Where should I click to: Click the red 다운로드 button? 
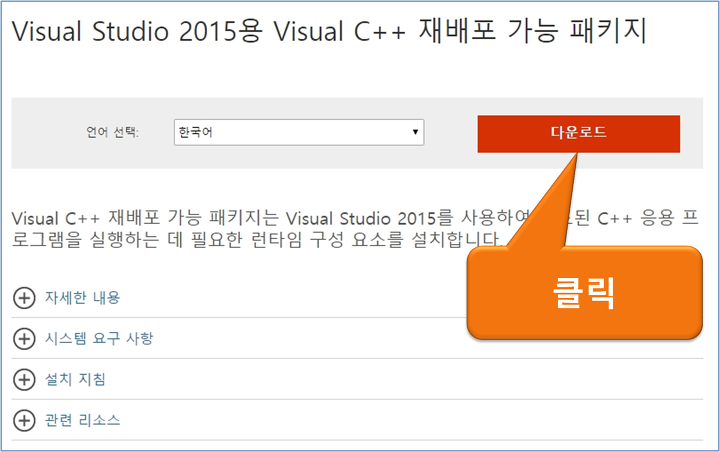[579, 134]
